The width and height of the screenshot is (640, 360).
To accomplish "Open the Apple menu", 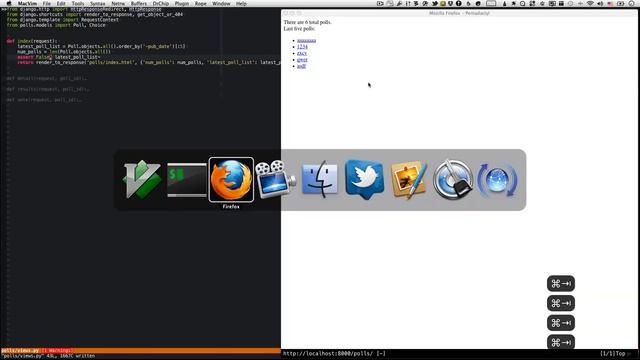I will pyautogui.click(x=9, y=3).
